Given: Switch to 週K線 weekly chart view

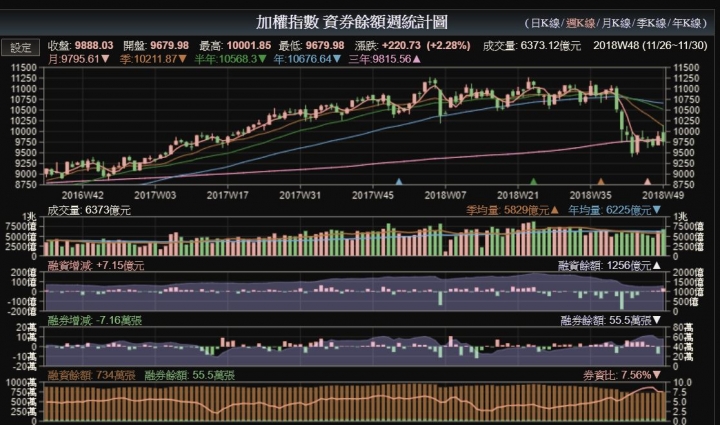Looking at the screenshot, I should click(580, 23).
